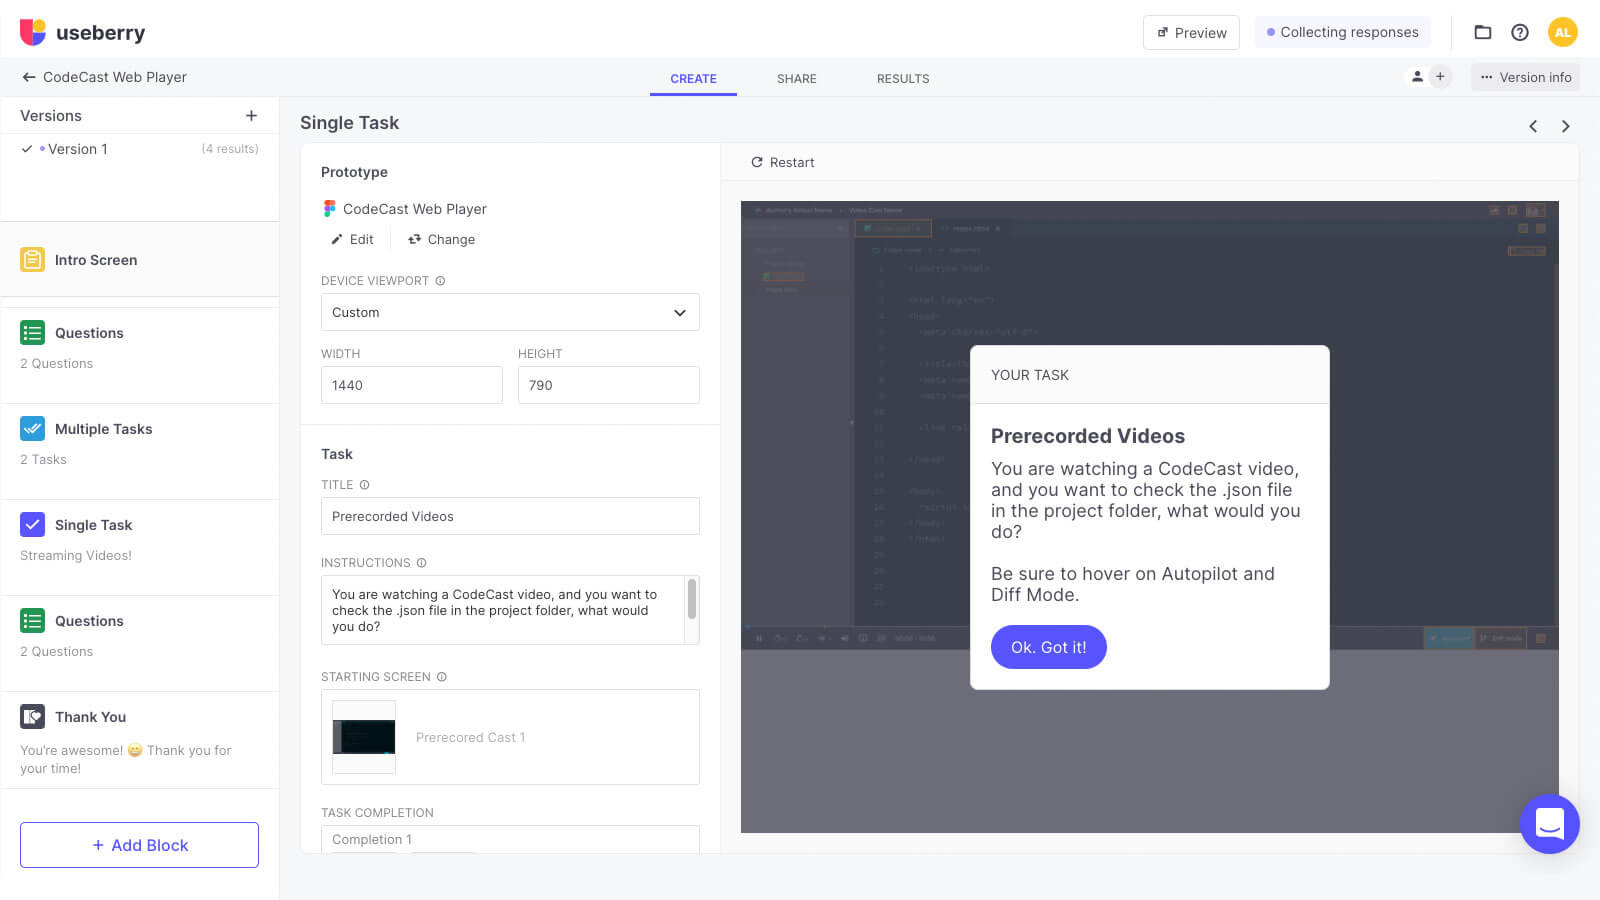
Task: Select Version 1 in versions list
Action: click(x=78, y=149)
